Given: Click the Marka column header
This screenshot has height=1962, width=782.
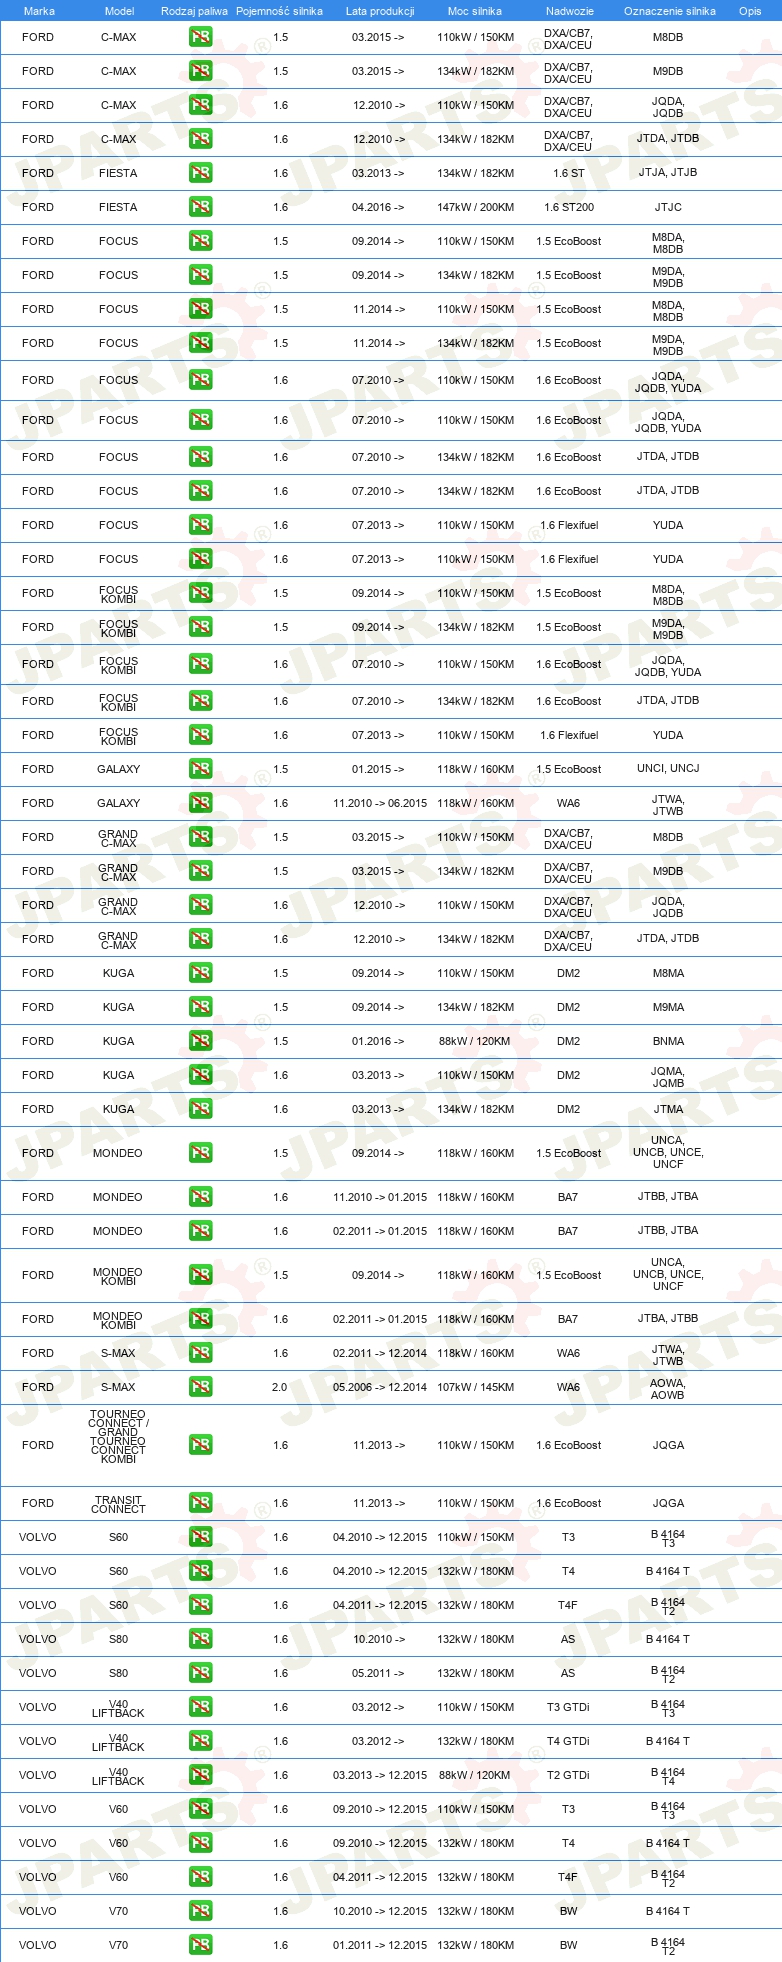Looking at the screenshot, I should 39,11.
